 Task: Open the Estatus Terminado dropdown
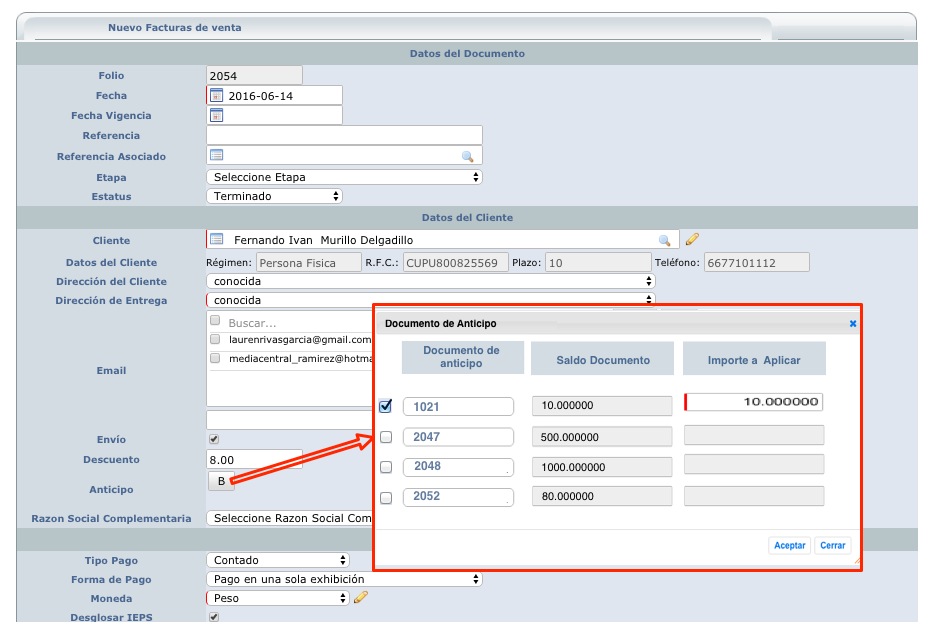click(275, 196)
